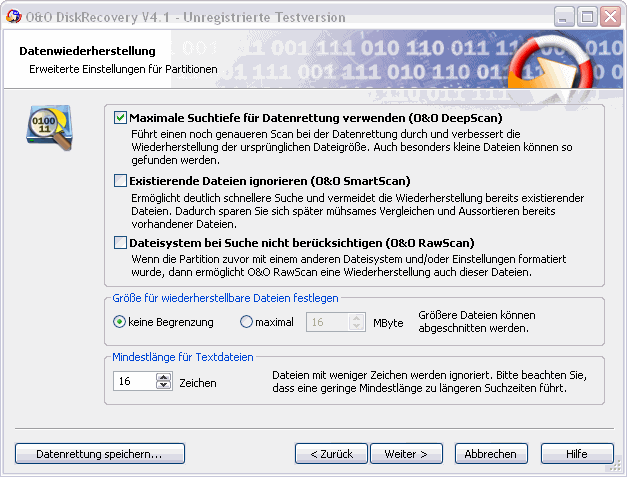
Task: Go back with the '< Zurück' button
Action: 331,454
